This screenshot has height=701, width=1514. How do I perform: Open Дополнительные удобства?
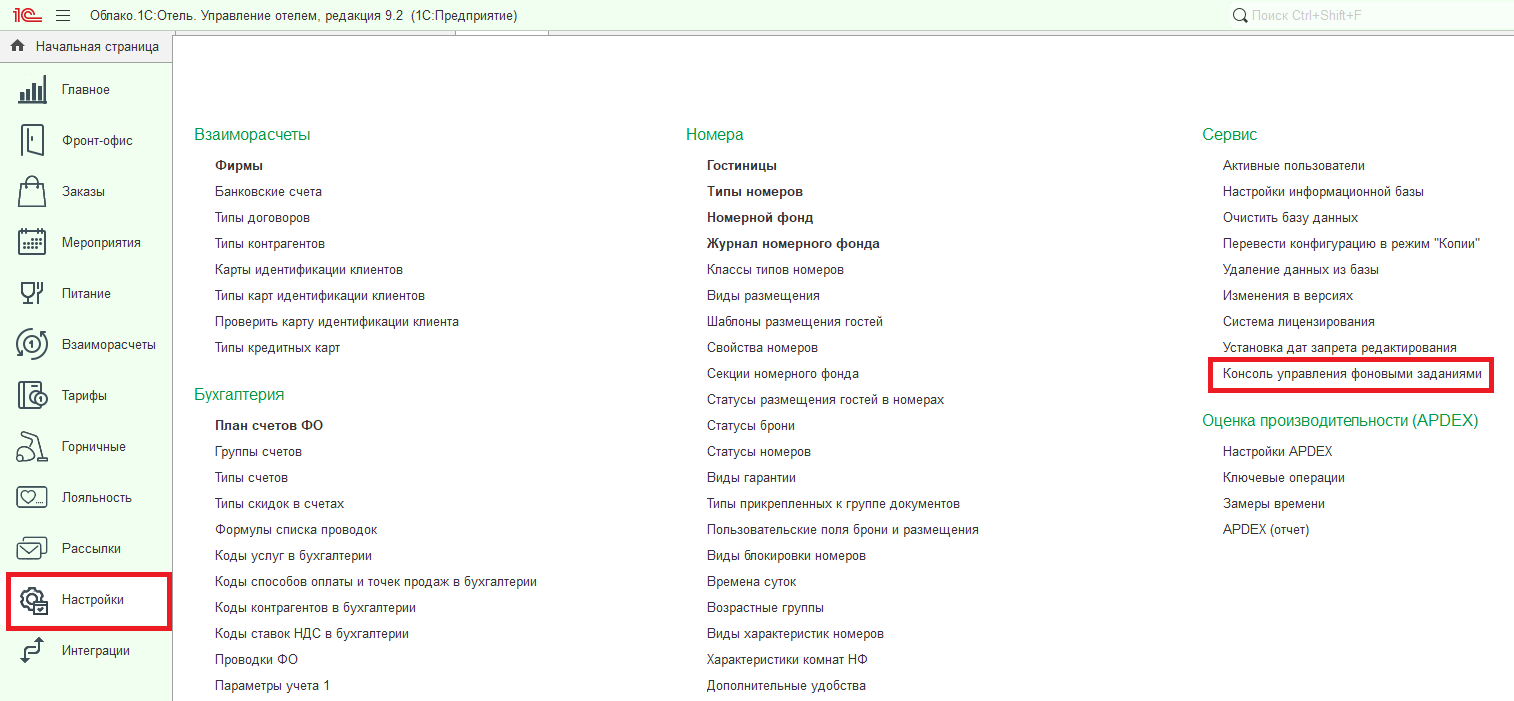point(786,685)
